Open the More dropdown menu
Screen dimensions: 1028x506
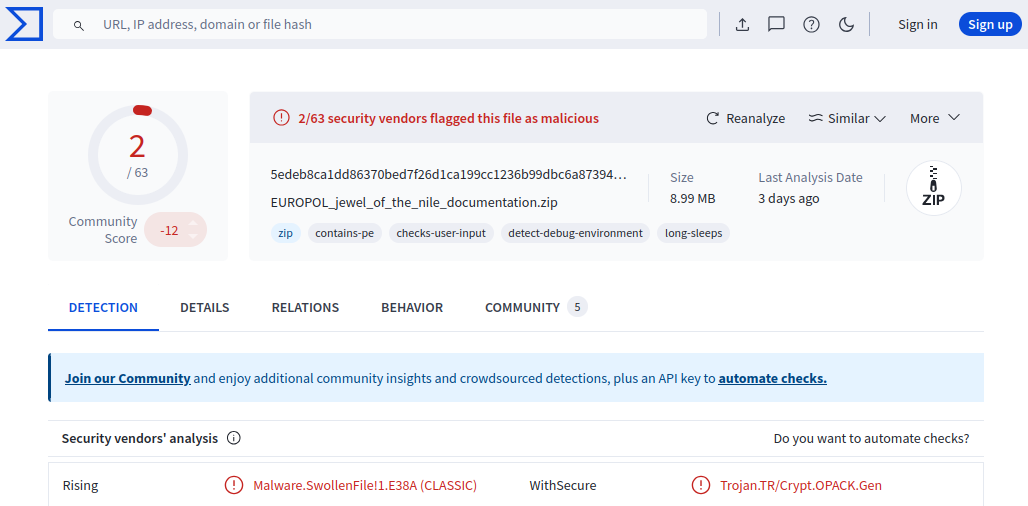935,119
